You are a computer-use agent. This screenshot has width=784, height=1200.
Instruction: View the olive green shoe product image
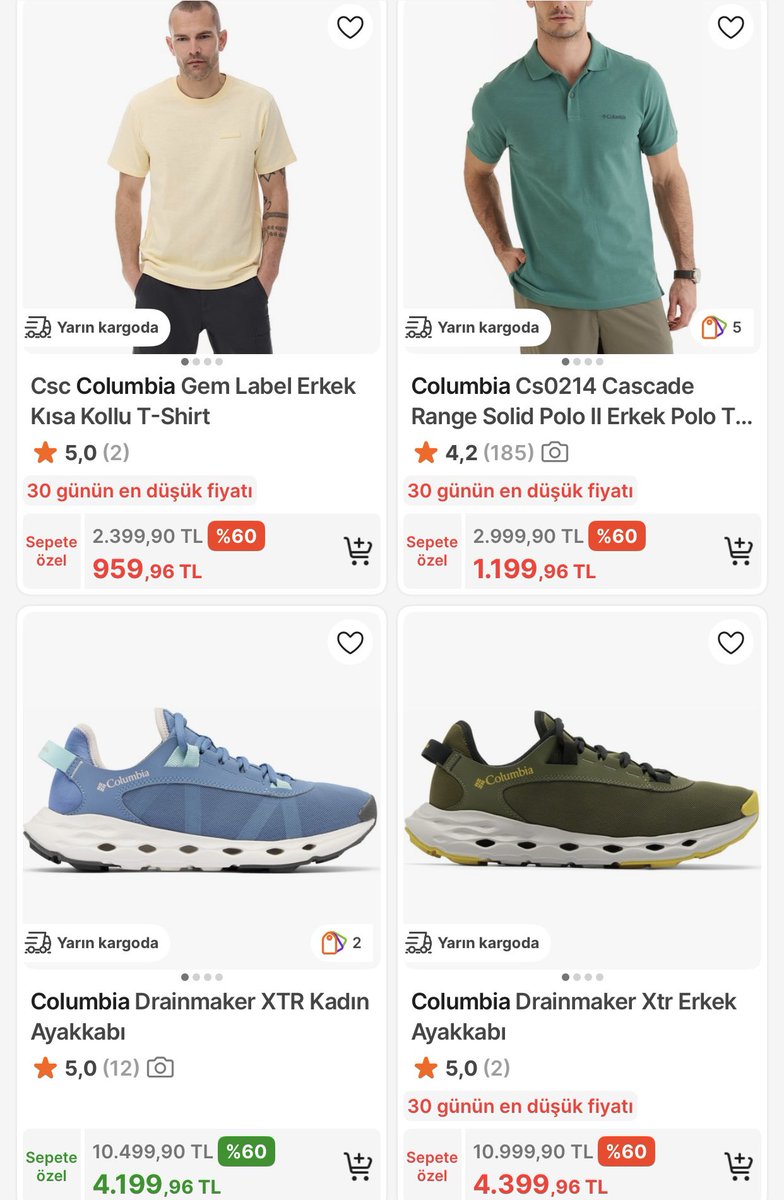(x=582, y=790)
